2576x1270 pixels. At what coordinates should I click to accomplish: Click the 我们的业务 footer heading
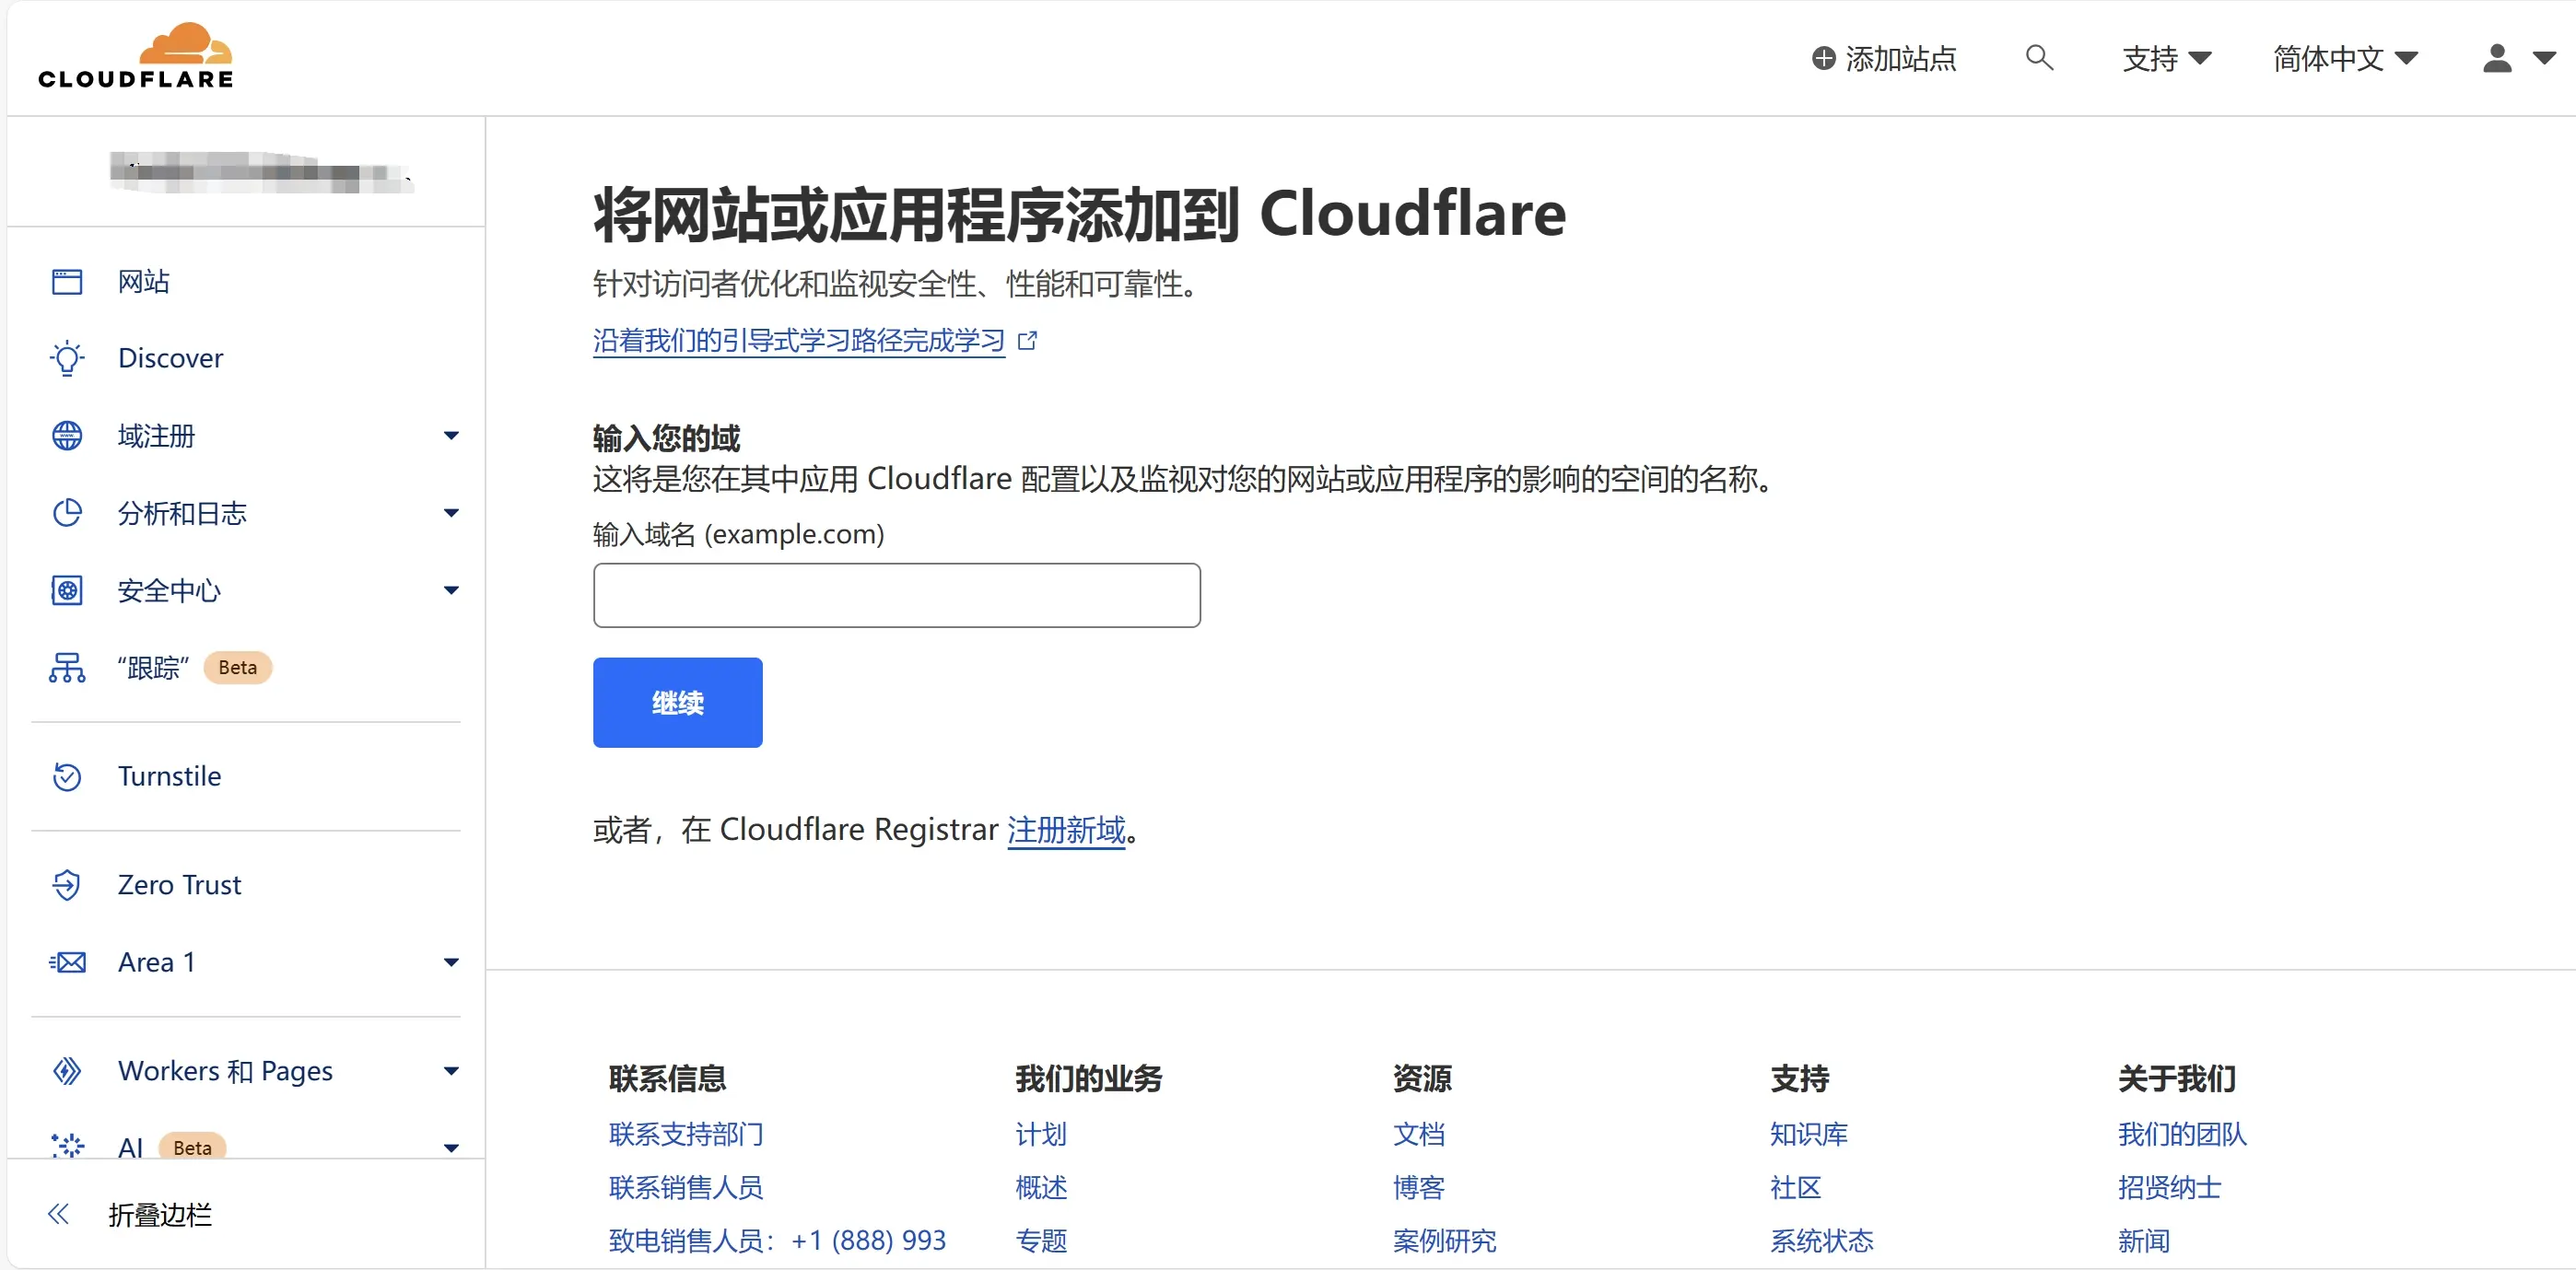pos(1088,1079)
